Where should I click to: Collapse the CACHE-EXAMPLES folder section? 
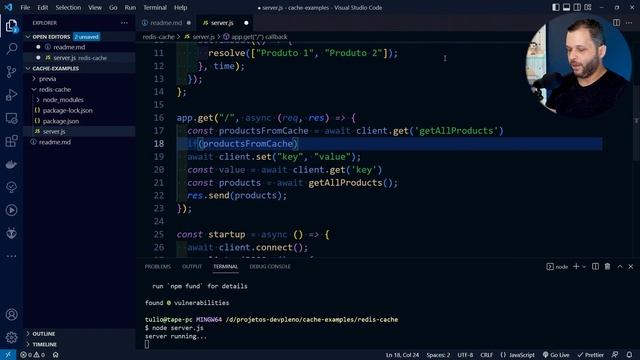point(56,68)
